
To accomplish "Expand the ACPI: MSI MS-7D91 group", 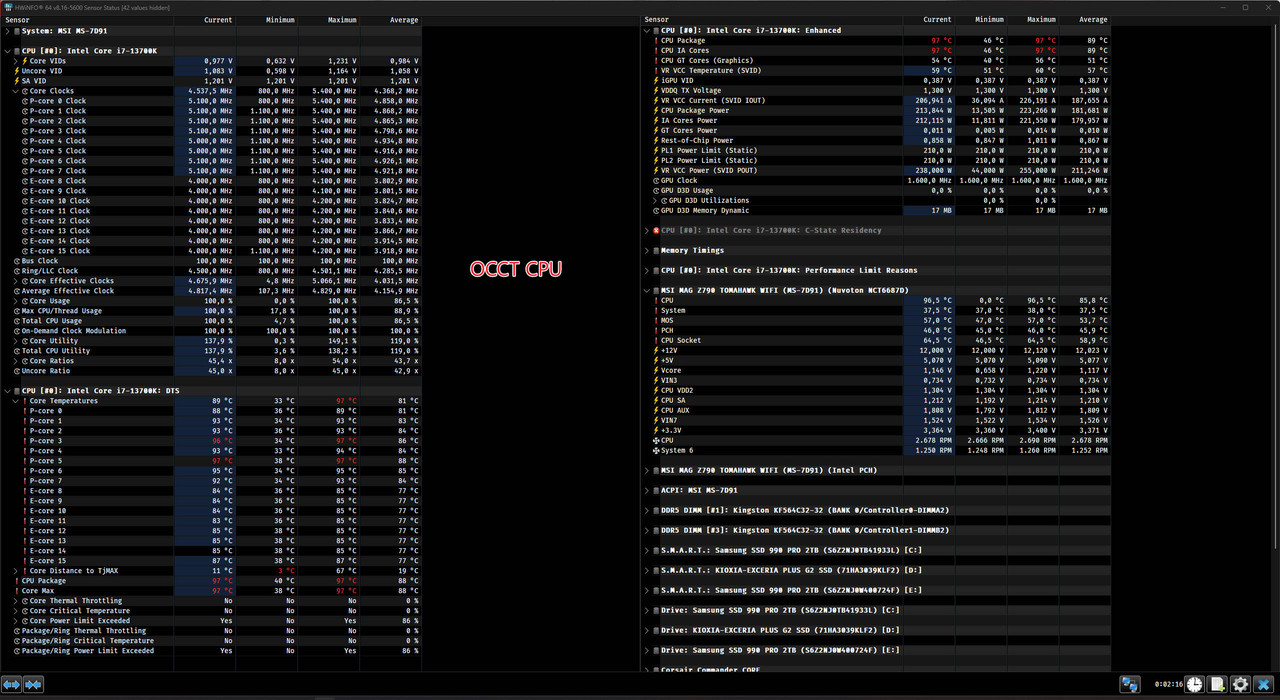I will 647,491.
